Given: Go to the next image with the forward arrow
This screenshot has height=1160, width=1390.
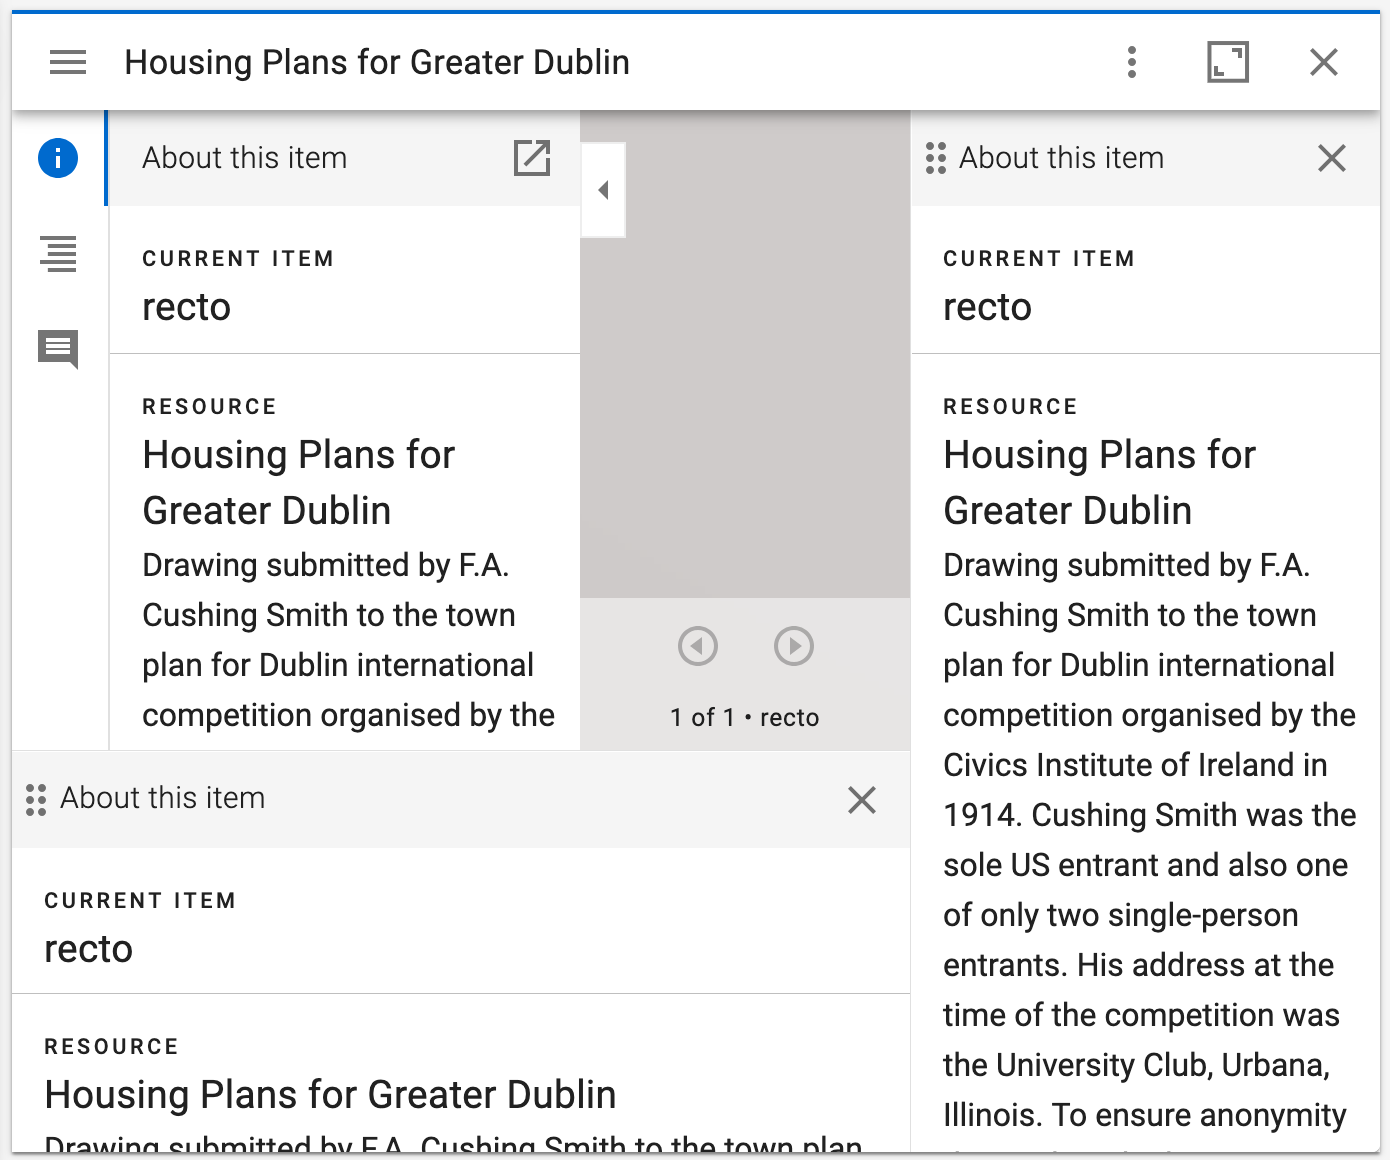Looking at the screenshot, I should 793,646.
